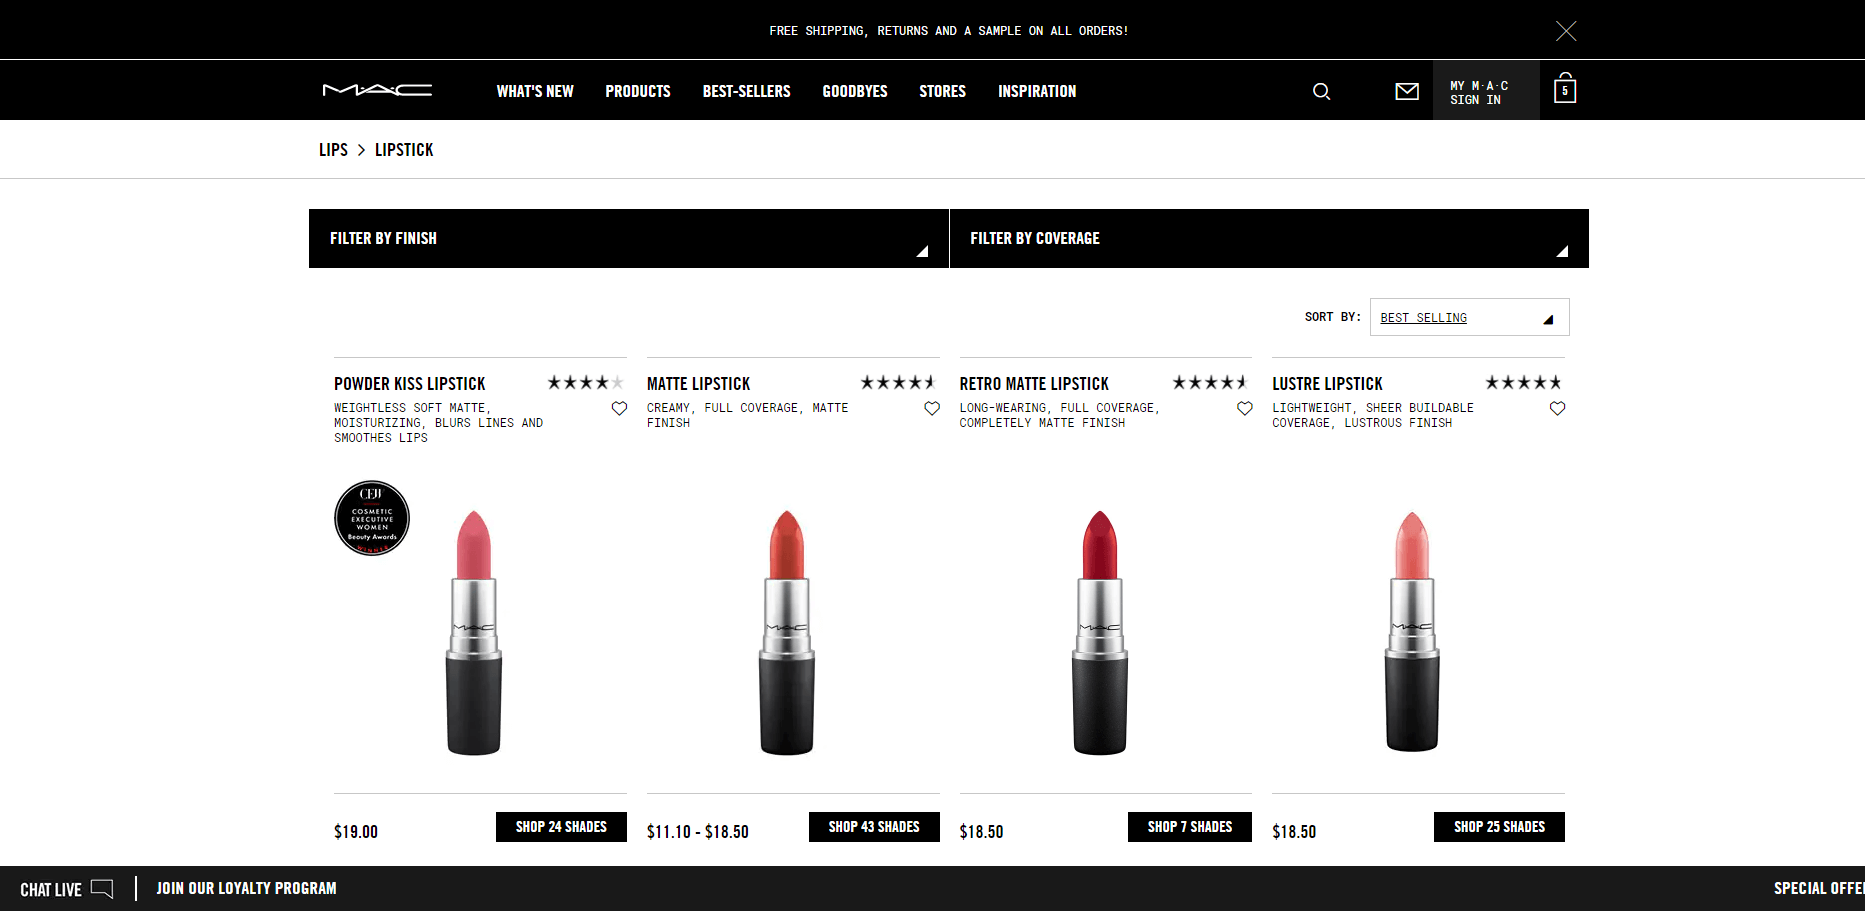The width and height of the screenshot is (1865, 911).
Task: Expand the Filter by Coverage dropdown
Action: pos(1269,238)
